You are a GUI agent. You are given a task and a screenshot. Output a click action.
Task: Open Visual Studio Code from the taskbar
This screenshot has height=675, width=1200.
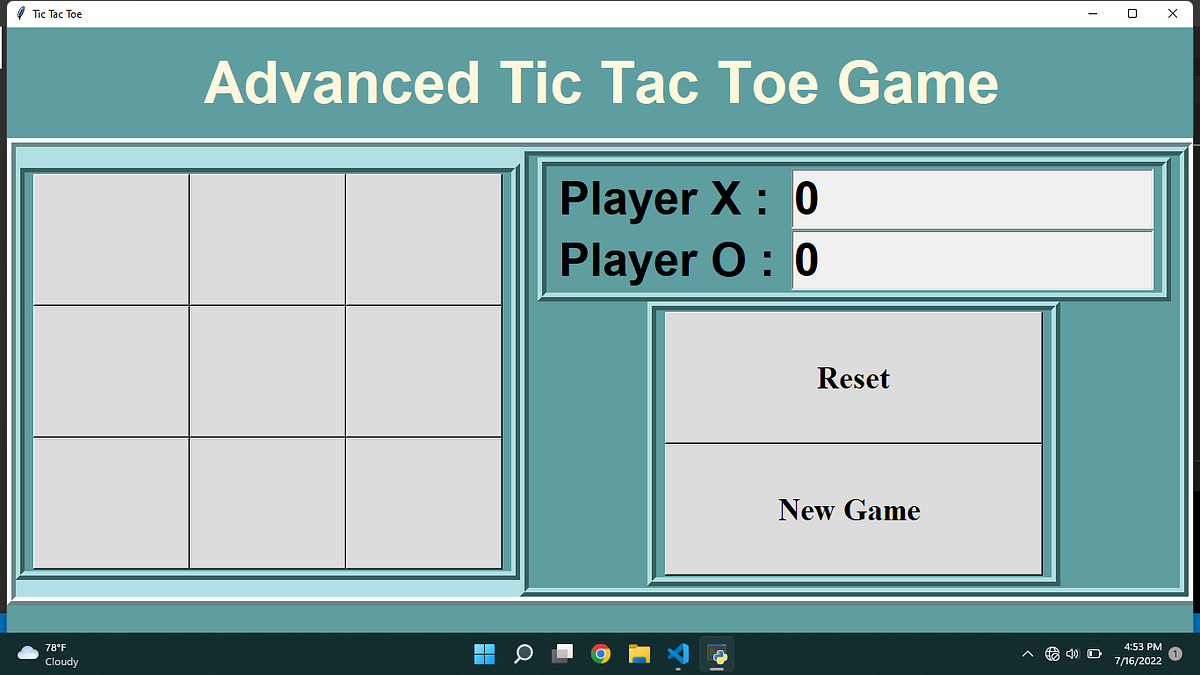click(678, 653)
